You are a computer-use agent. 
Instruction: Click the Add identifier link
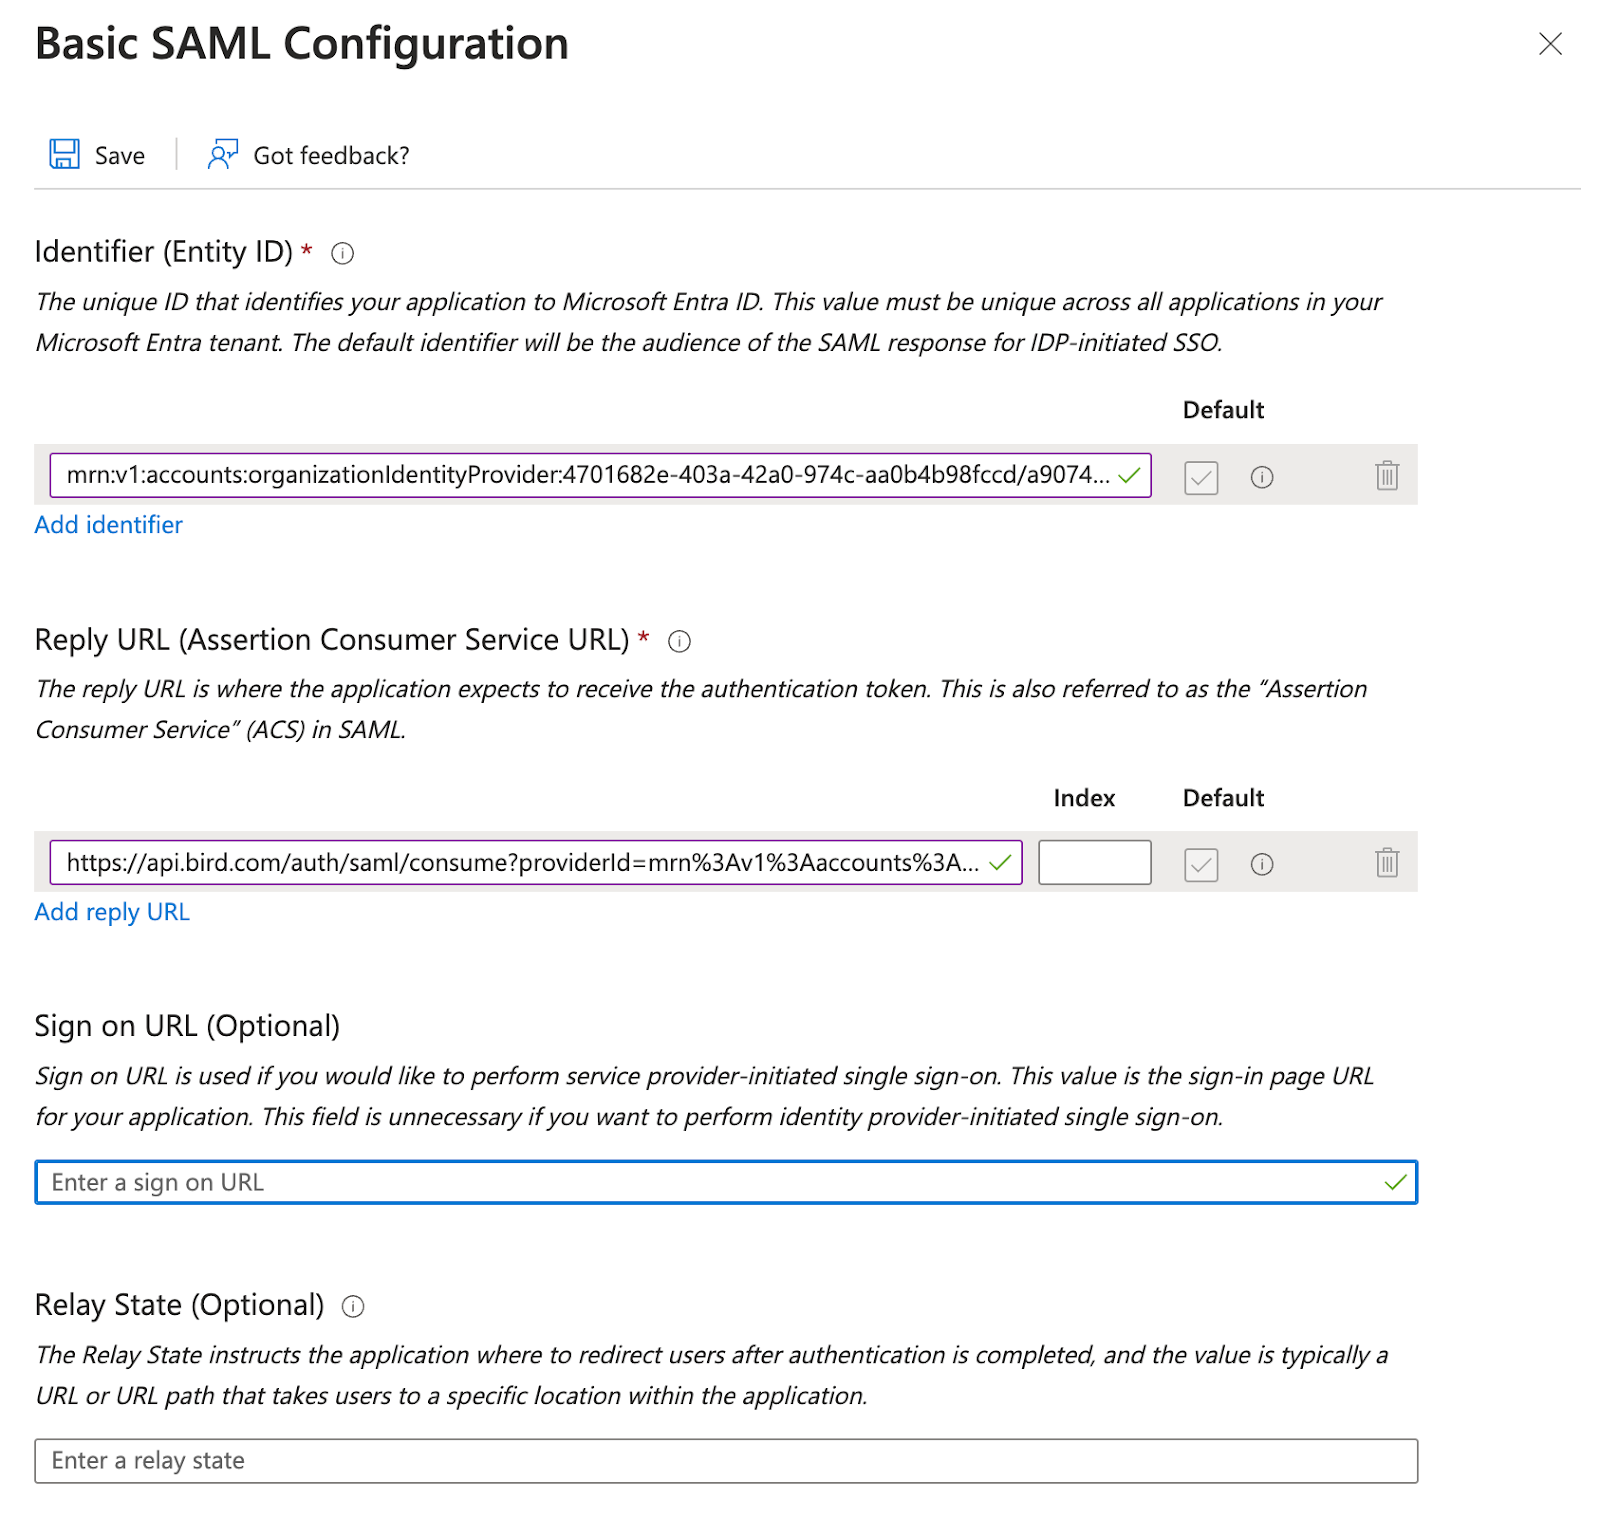108,525
